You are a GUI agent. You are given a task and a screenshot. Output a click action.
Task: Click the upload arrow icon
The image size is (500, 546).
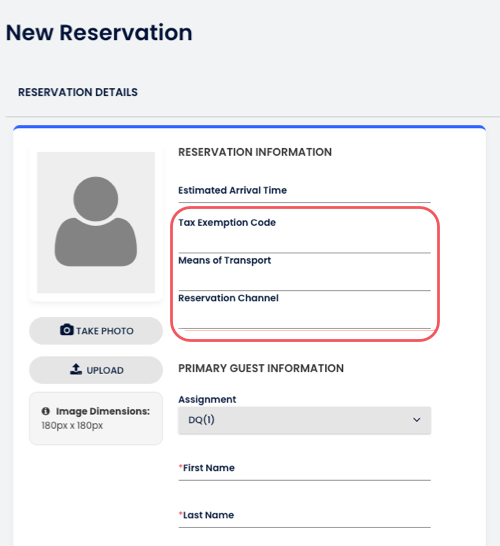coord(76,369)
